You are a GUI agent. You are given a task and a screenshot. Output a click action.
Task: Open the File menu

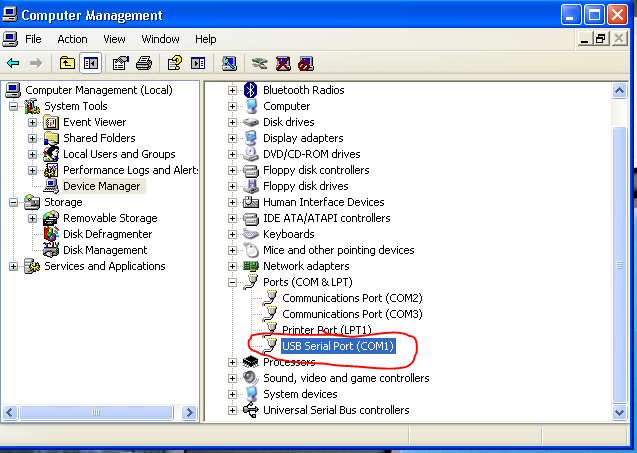coord(33,39)
